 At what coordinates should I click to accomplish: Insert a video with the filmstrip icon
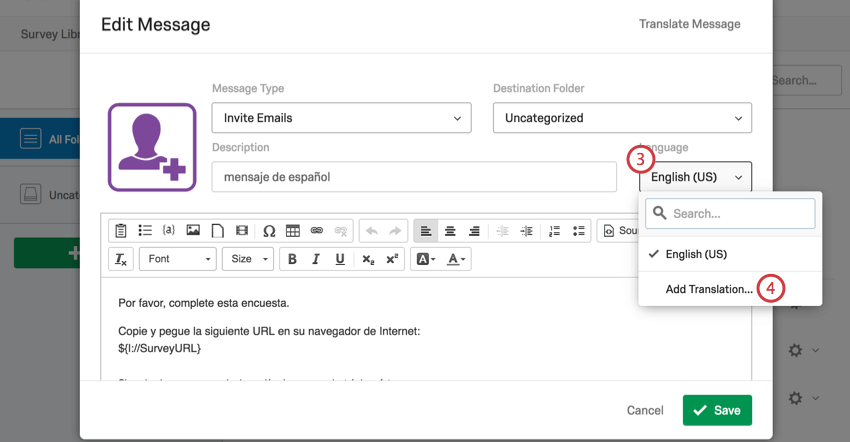tap(242, 231)
